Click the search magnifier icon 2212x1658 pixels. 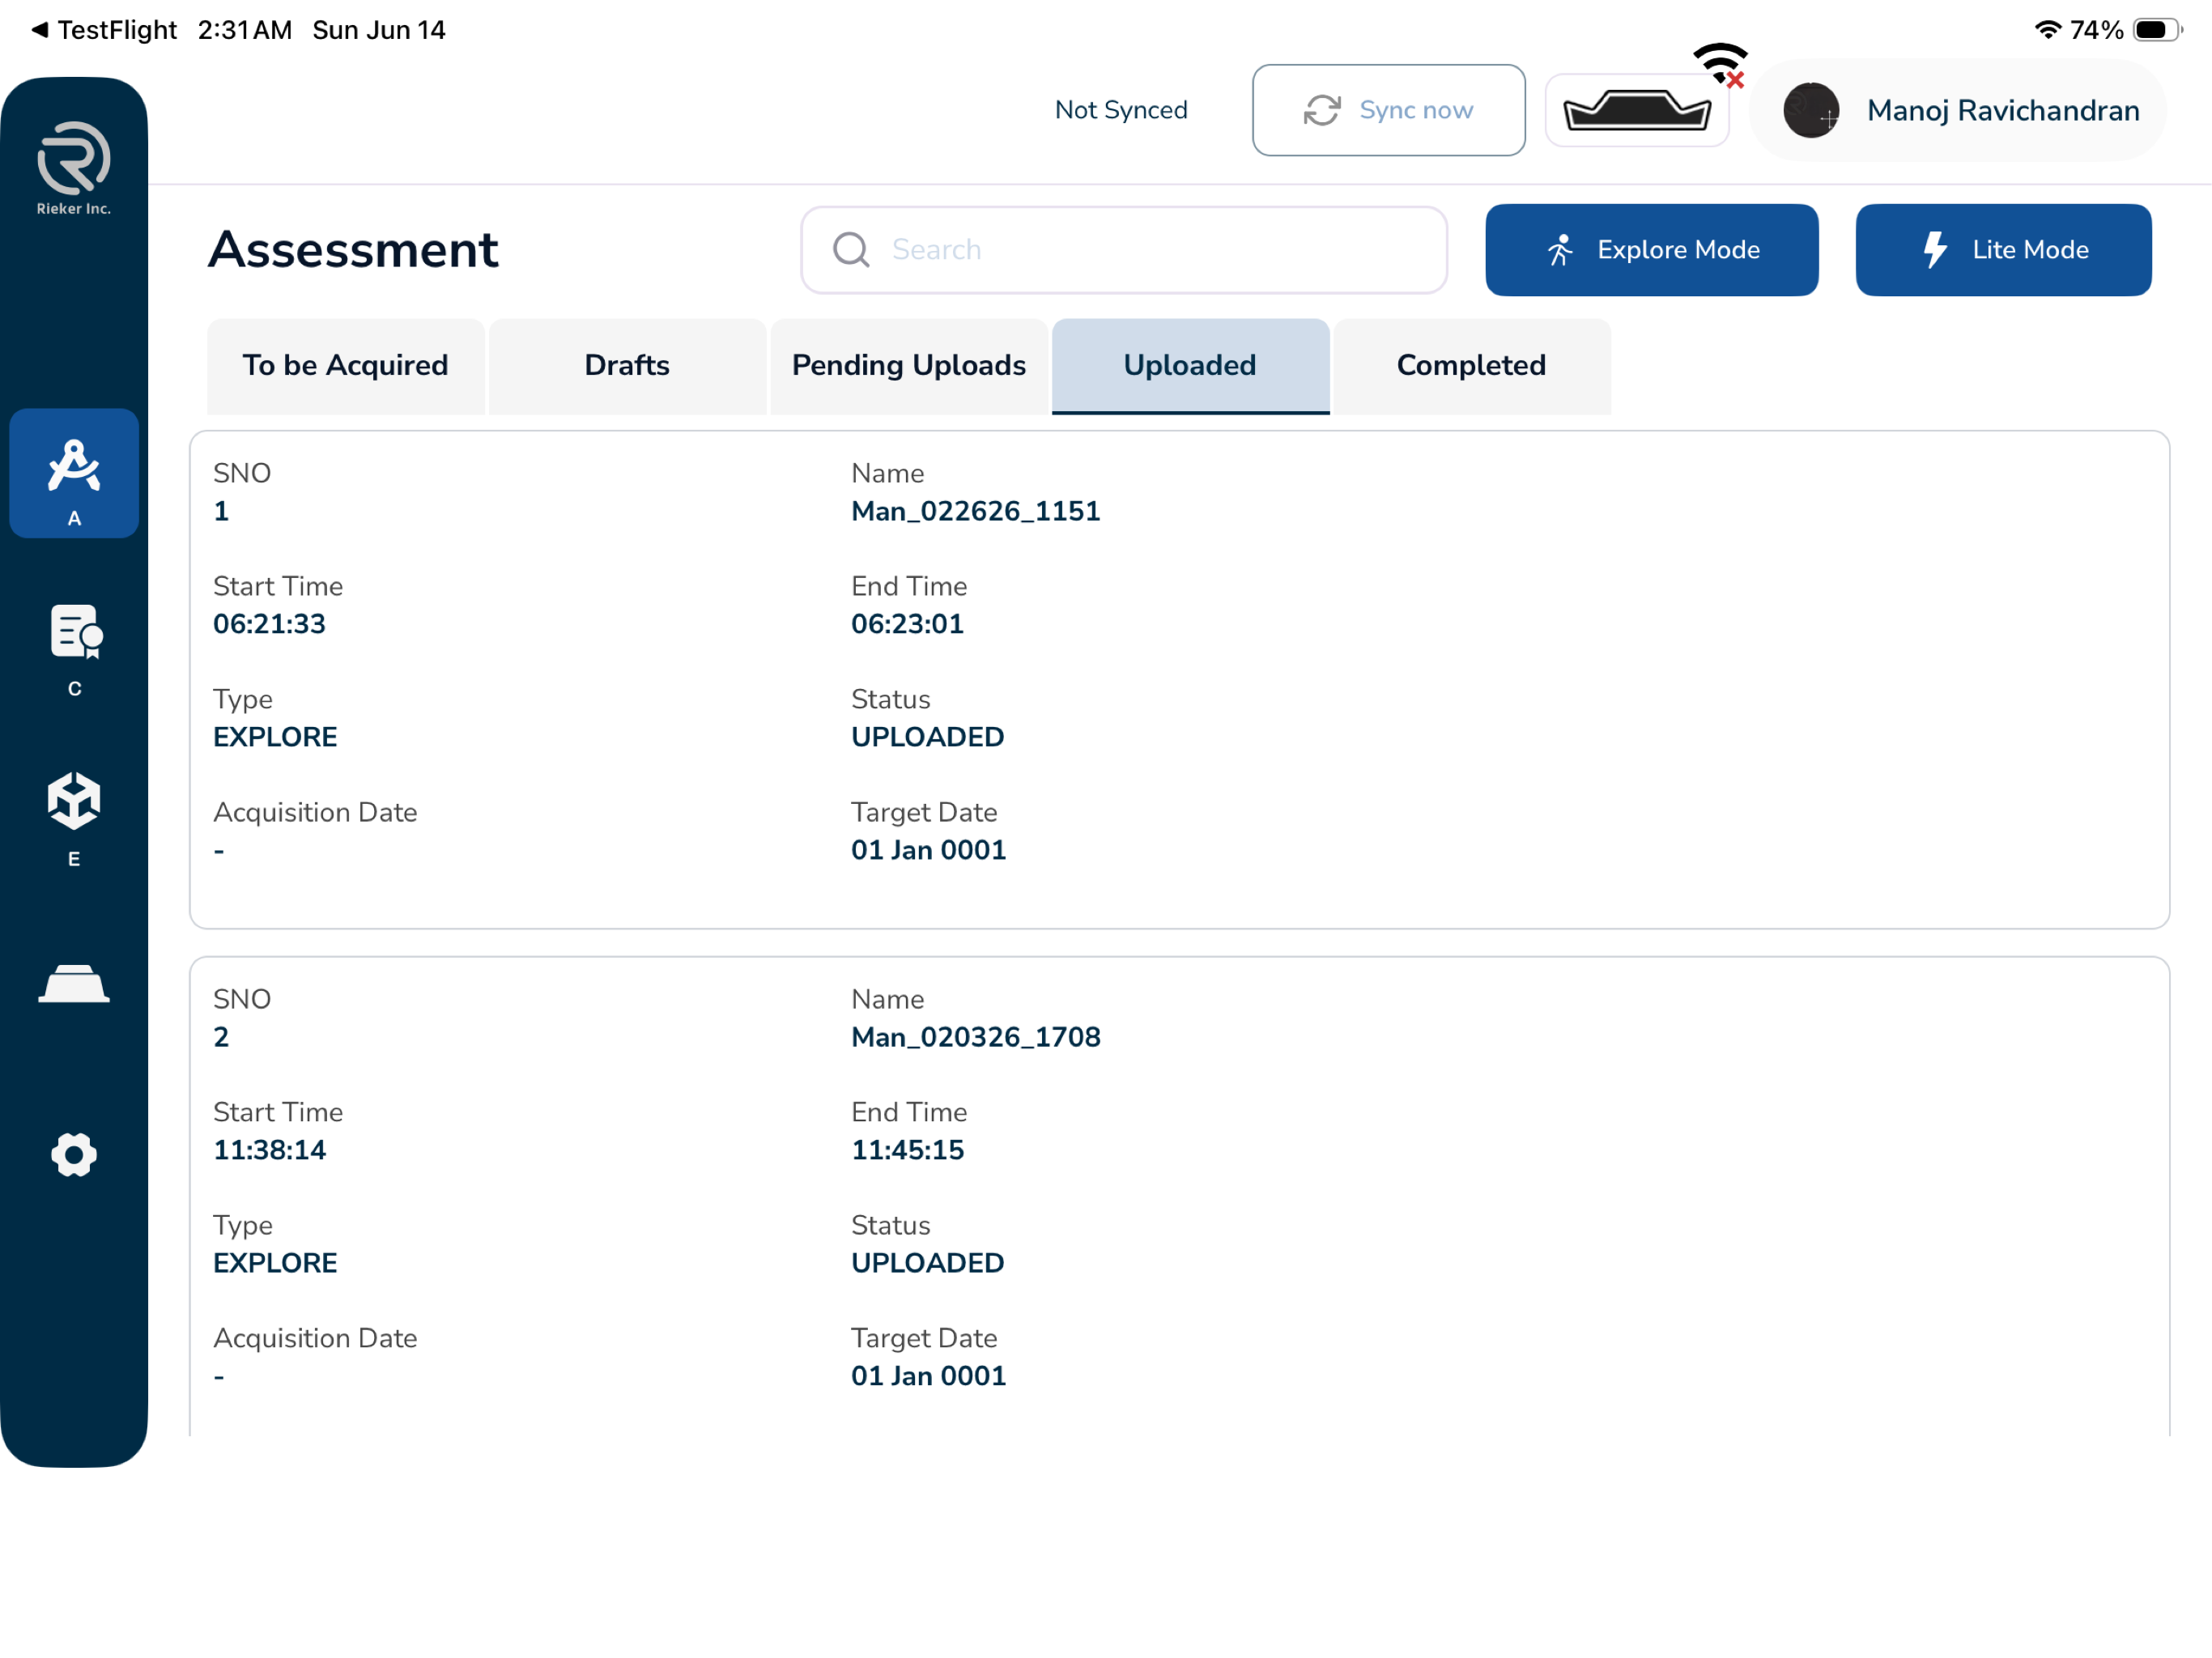pyautogui.click(x=851, y=249)
